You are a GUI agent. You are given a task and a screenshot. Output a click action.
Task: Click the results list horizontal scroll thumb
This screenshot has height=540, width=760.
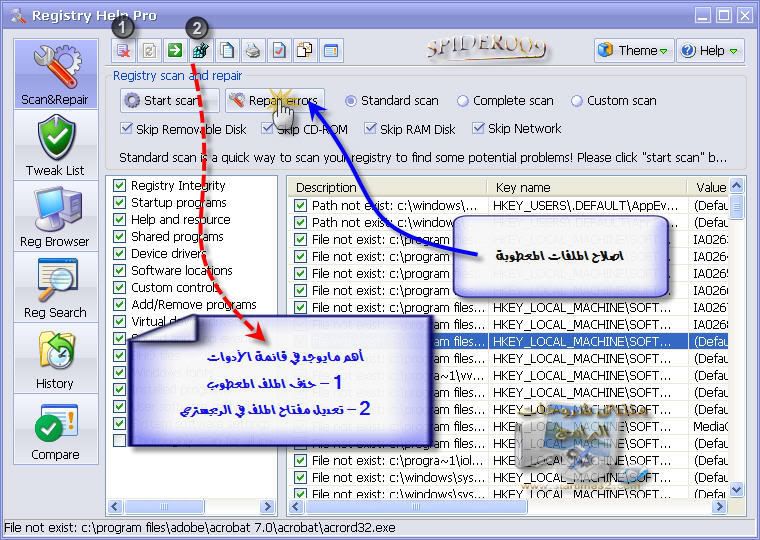tap(416, 507)
